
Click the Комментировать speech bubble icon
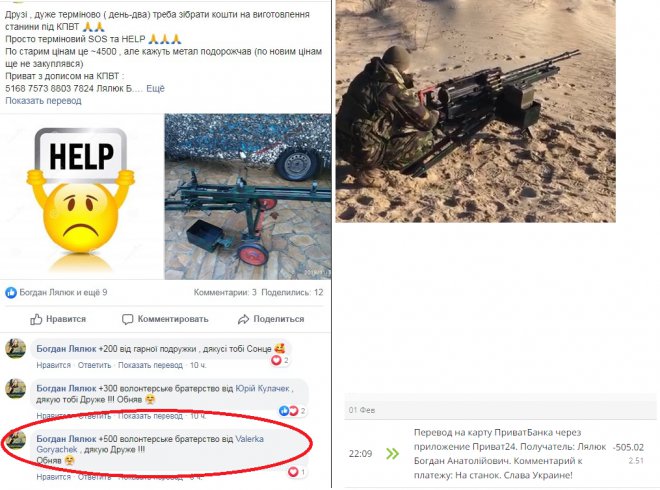(127, 320)
